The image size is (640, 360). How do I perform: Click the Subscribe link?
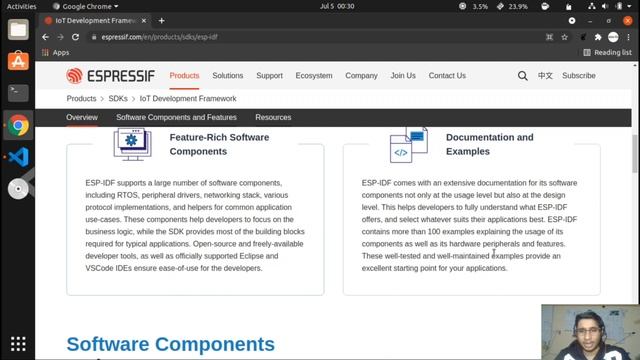579,76
